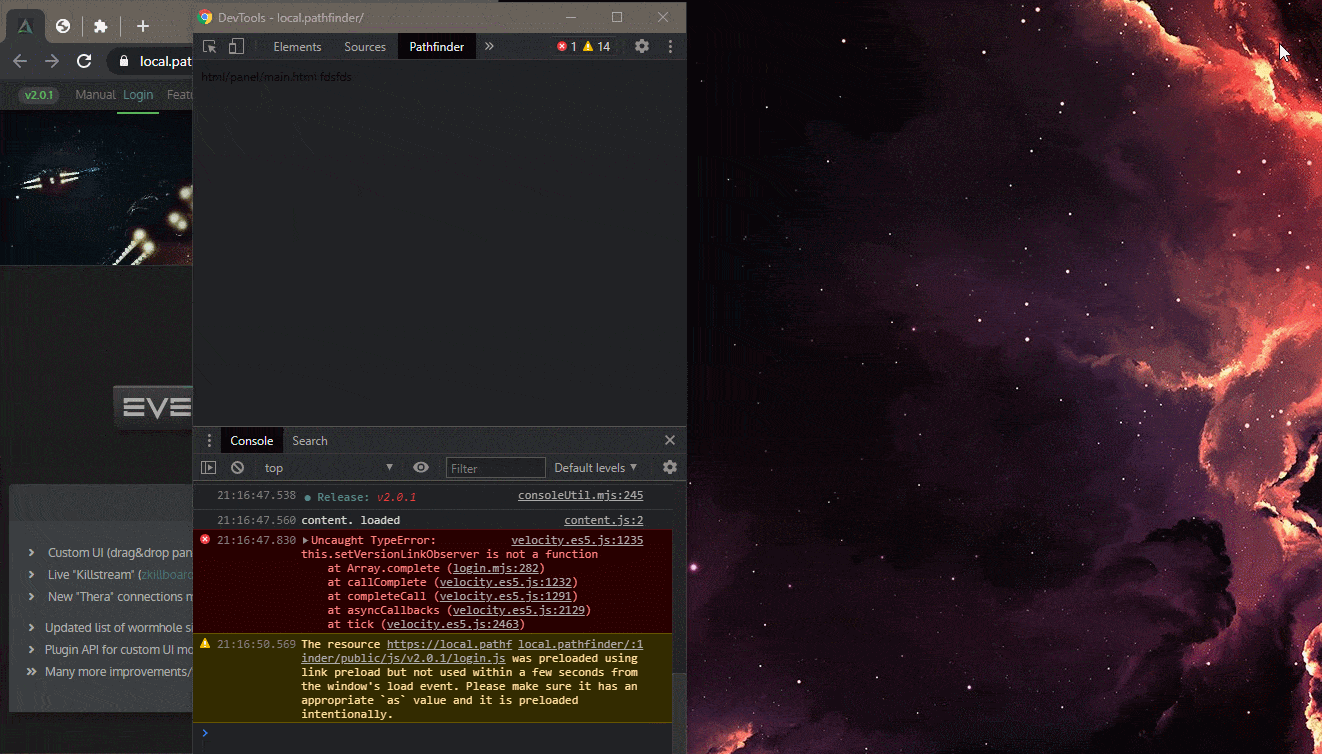The width and height of the screenshot is (1322, 754).
Task: Expand the more tabs chevron in DevTools
Action: tap(489, 47)
